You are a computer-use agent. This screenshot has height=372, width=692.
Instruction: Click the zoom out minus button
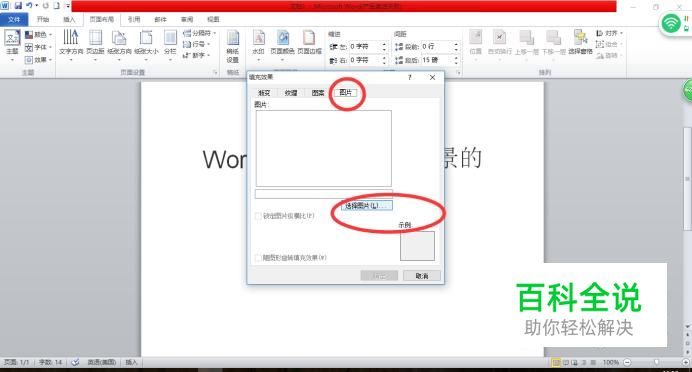[627, 362]
